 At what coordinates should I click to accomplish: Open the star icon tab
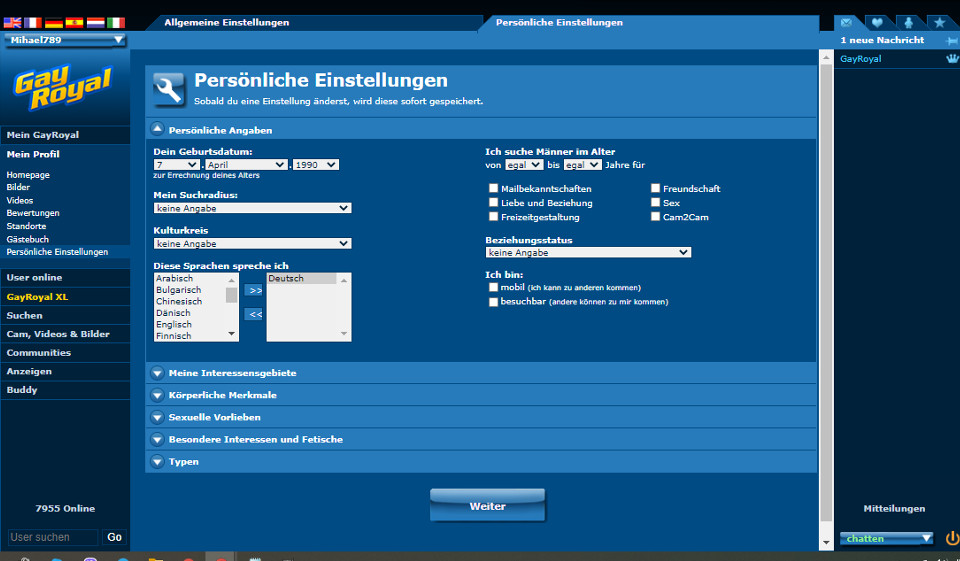[x=939, y=22]
